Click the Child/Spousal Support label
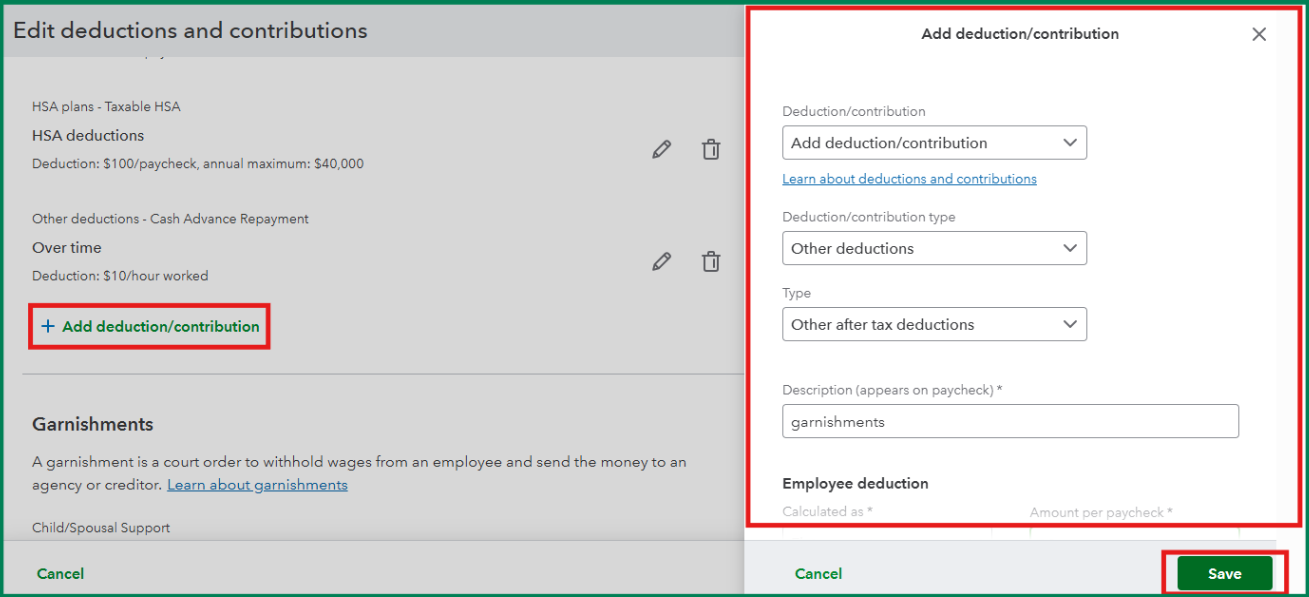 [101, 528]
